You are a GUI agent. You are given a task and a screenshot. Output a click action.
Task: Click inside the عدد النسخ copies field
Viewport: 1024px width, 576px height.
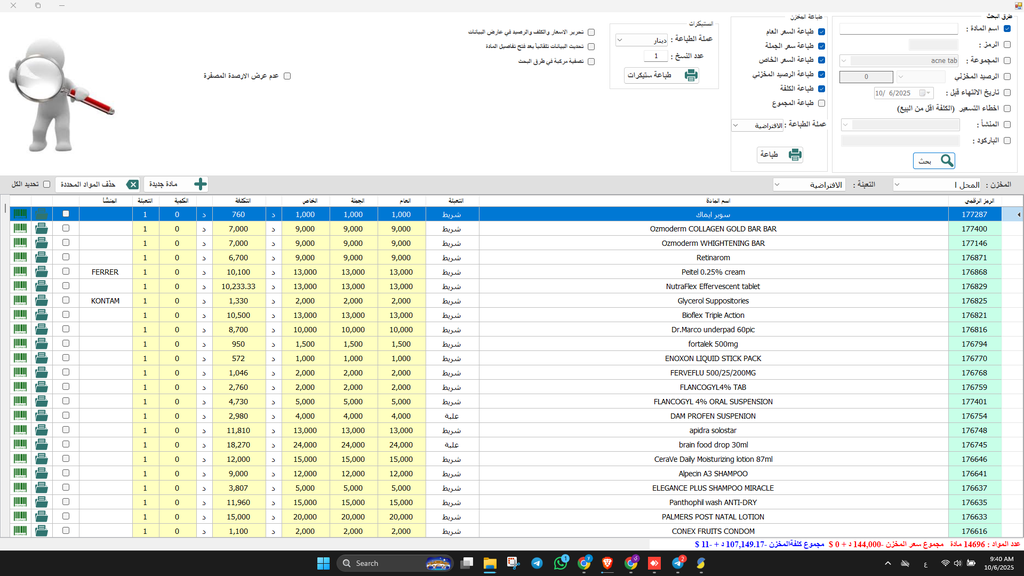coord(656,56)
